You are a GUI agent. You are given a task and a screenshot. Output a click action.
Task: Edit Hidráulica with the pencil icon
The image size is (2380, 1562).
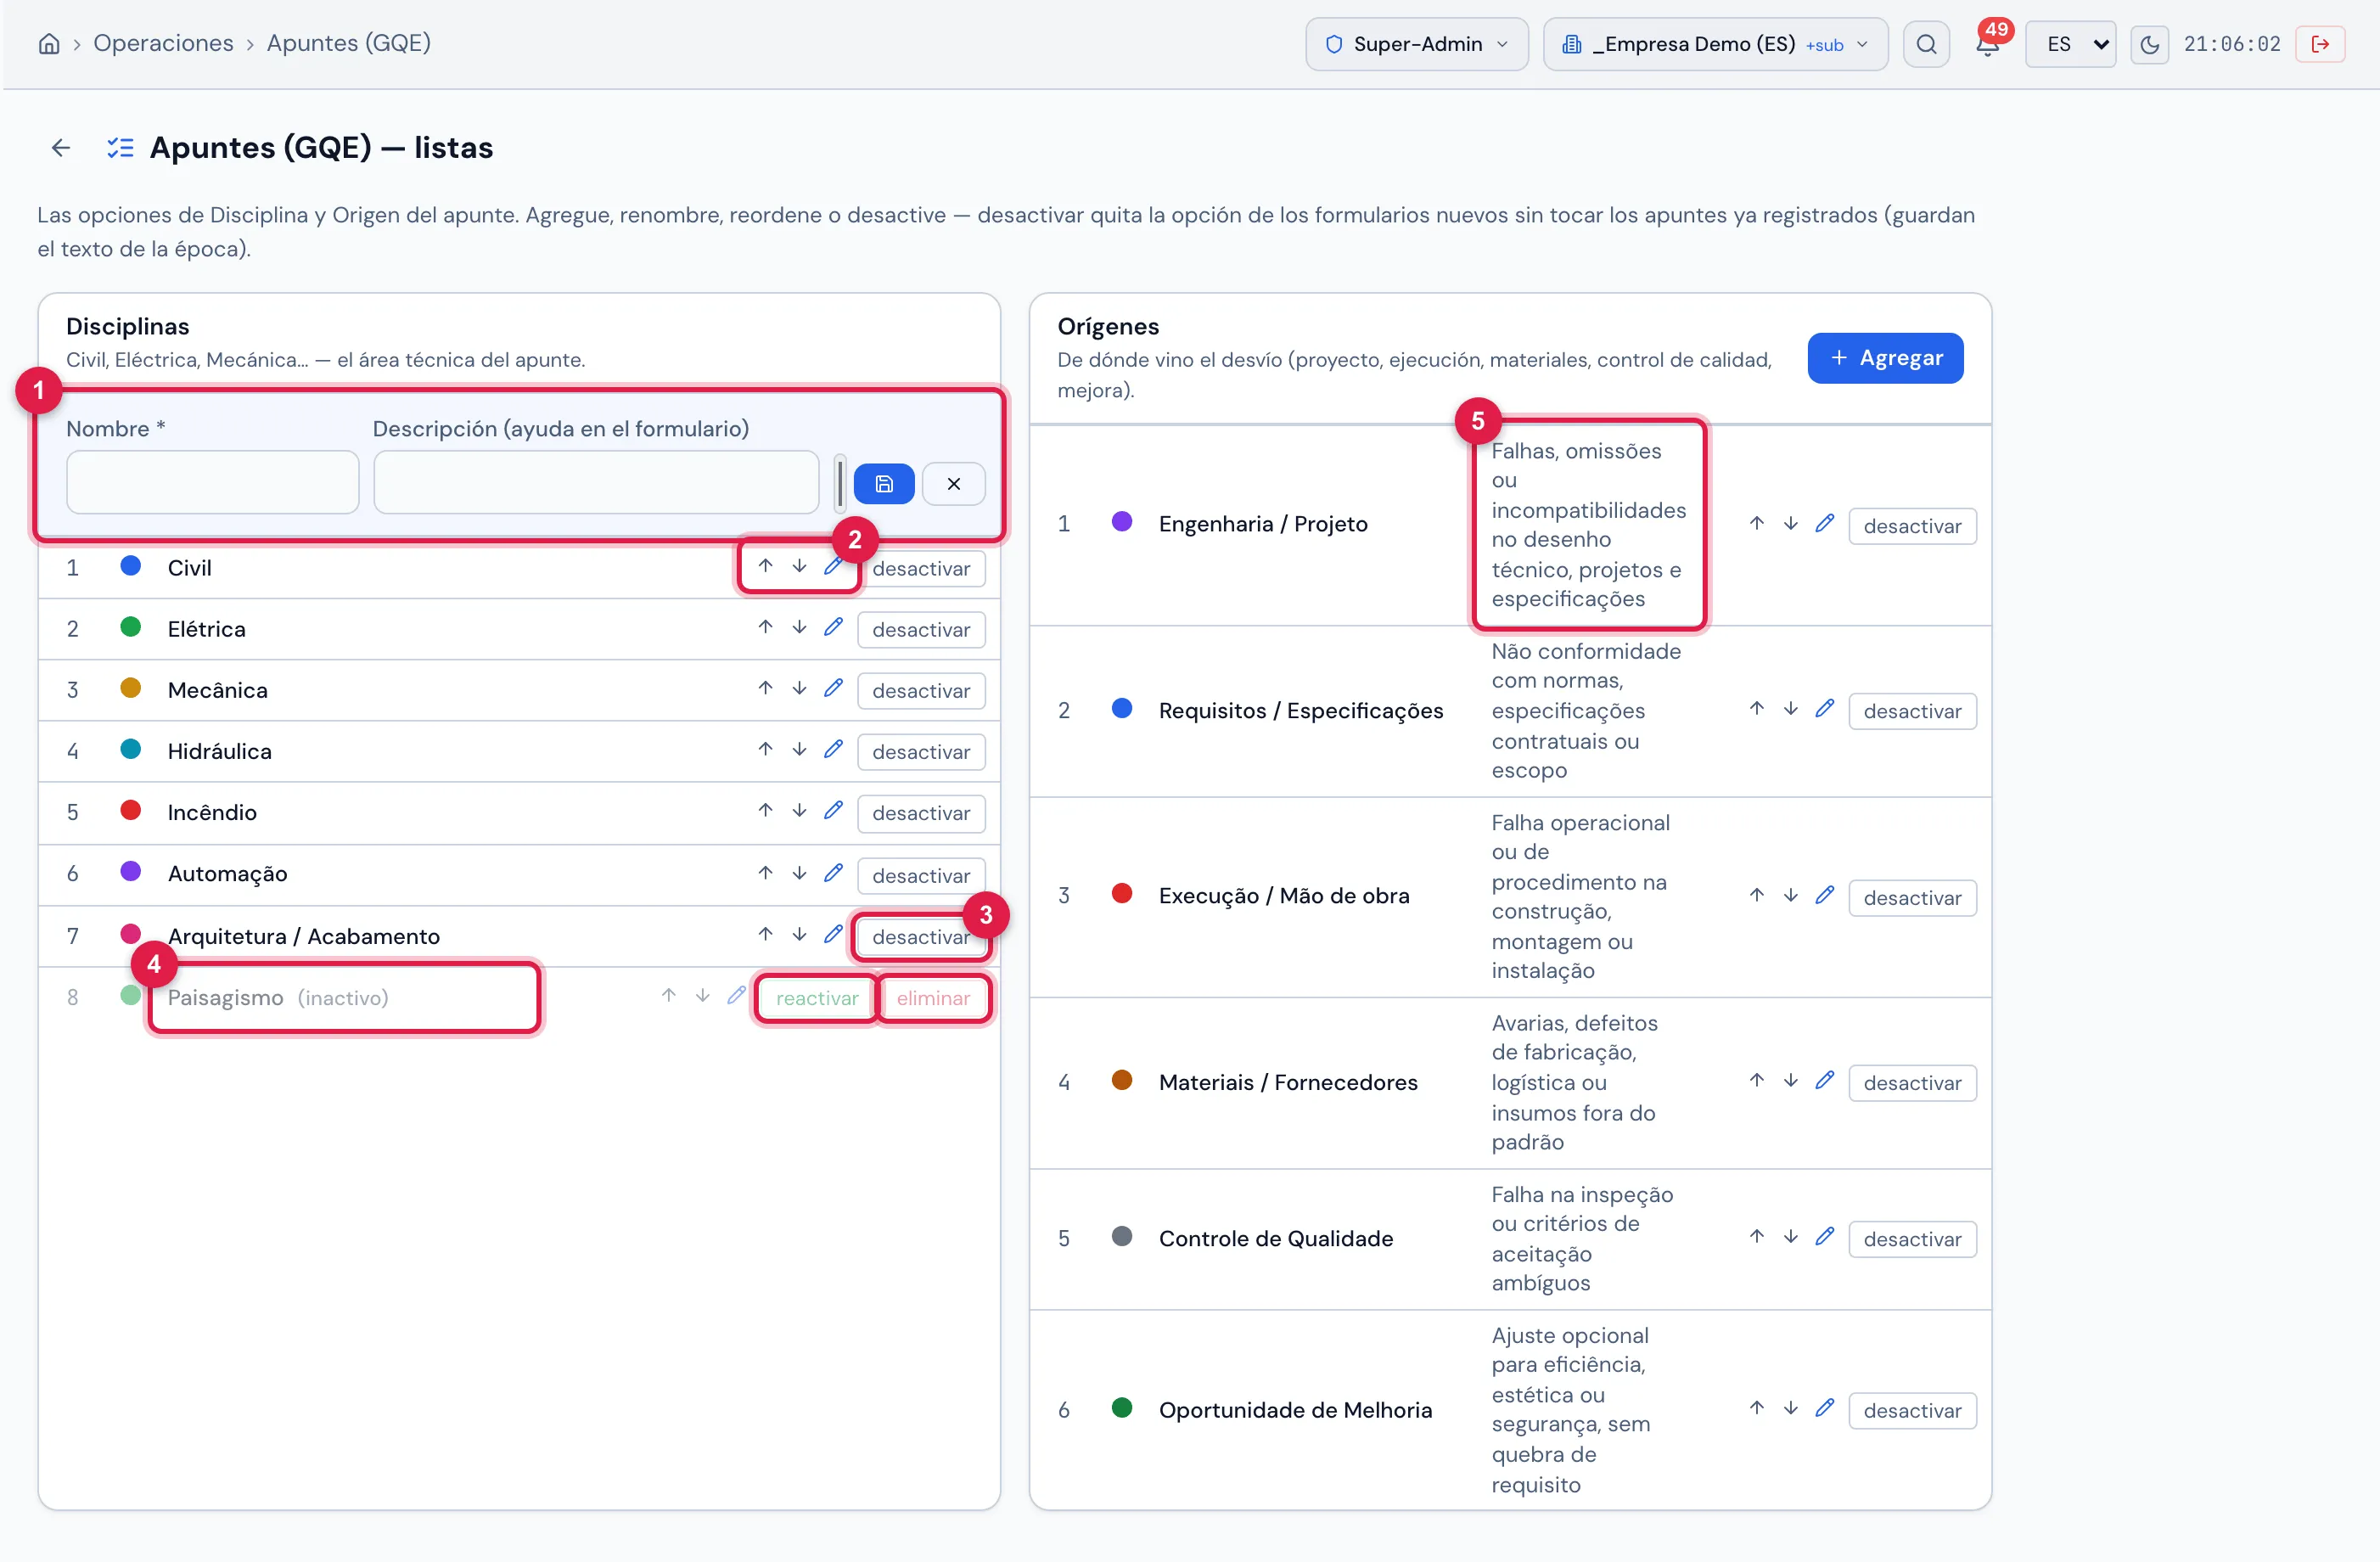coord(833,750)
